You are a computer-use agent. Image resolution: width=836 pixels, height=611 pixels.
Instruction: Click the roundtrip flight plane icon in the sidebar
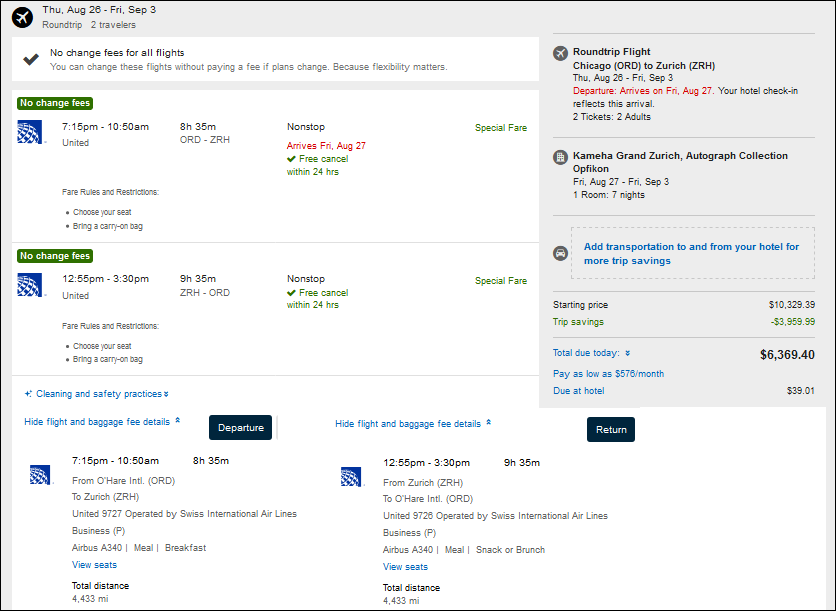(x=560, y=53)
